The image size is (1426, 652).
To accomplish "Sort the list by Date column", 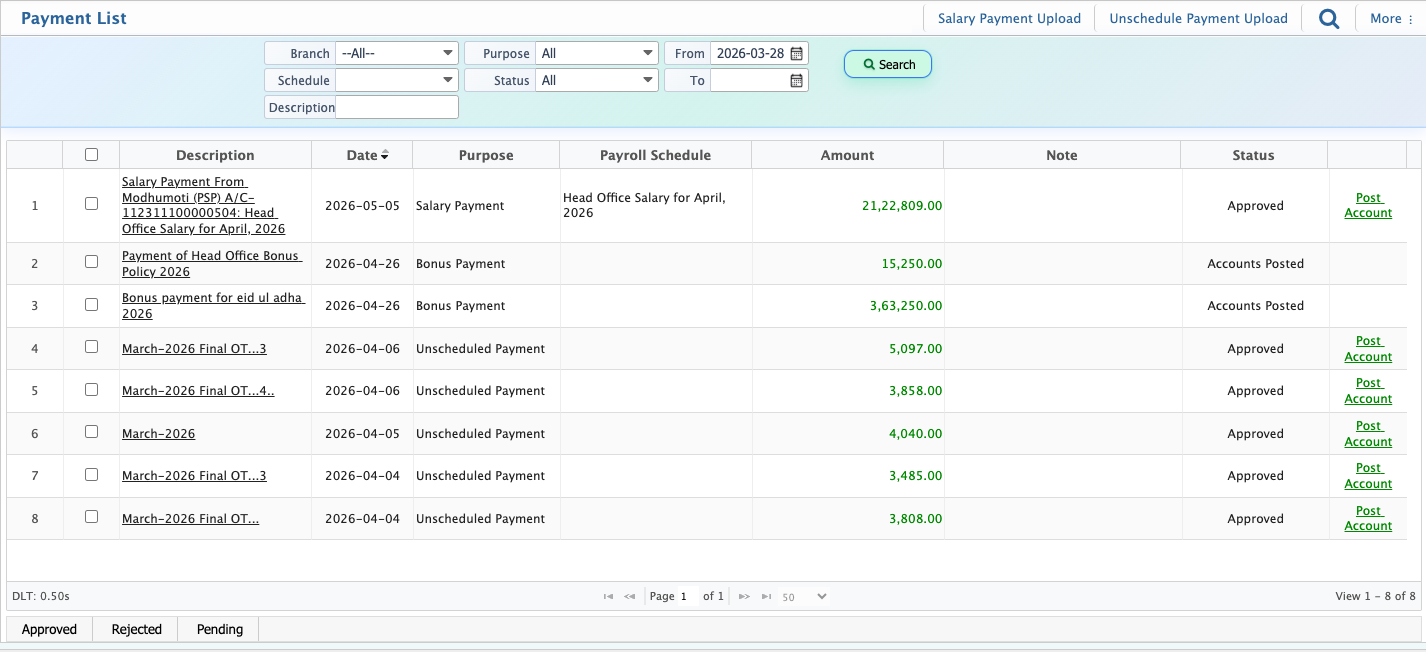I will click(x=362, y=155).
